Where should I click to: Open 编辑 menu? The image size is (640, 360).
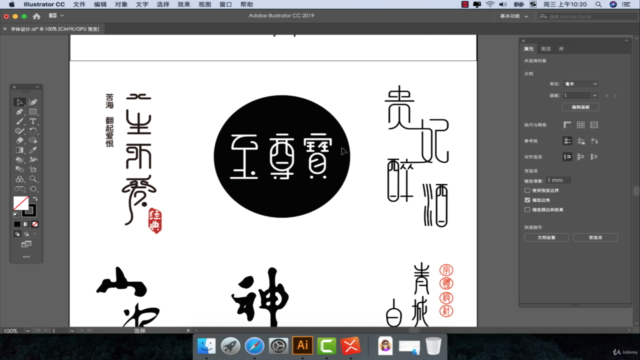(x=100, y=4)
